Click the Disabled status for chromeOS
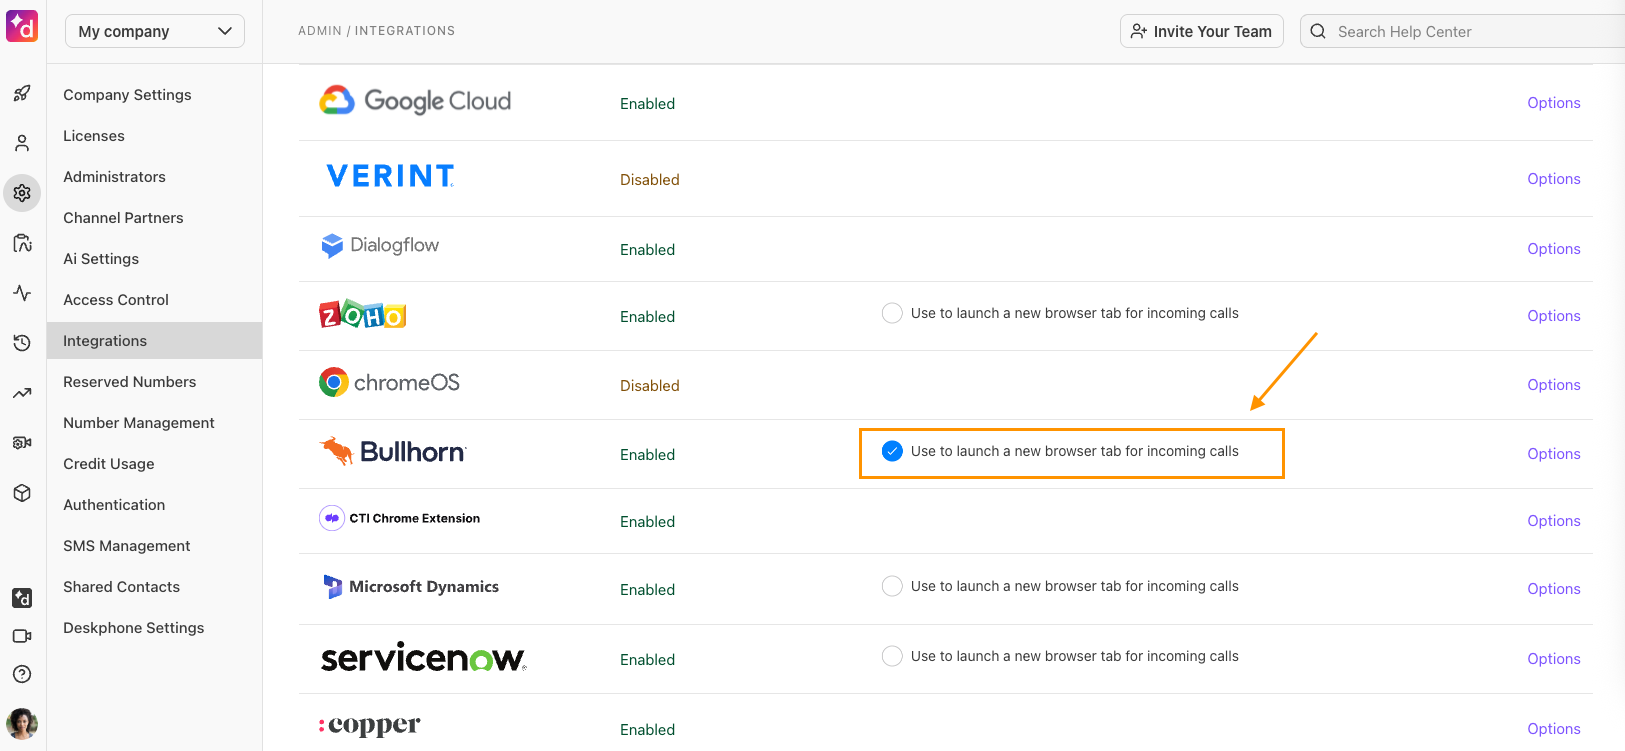Viewport: 1625px width, 751px height. click(x=649, y=386)
